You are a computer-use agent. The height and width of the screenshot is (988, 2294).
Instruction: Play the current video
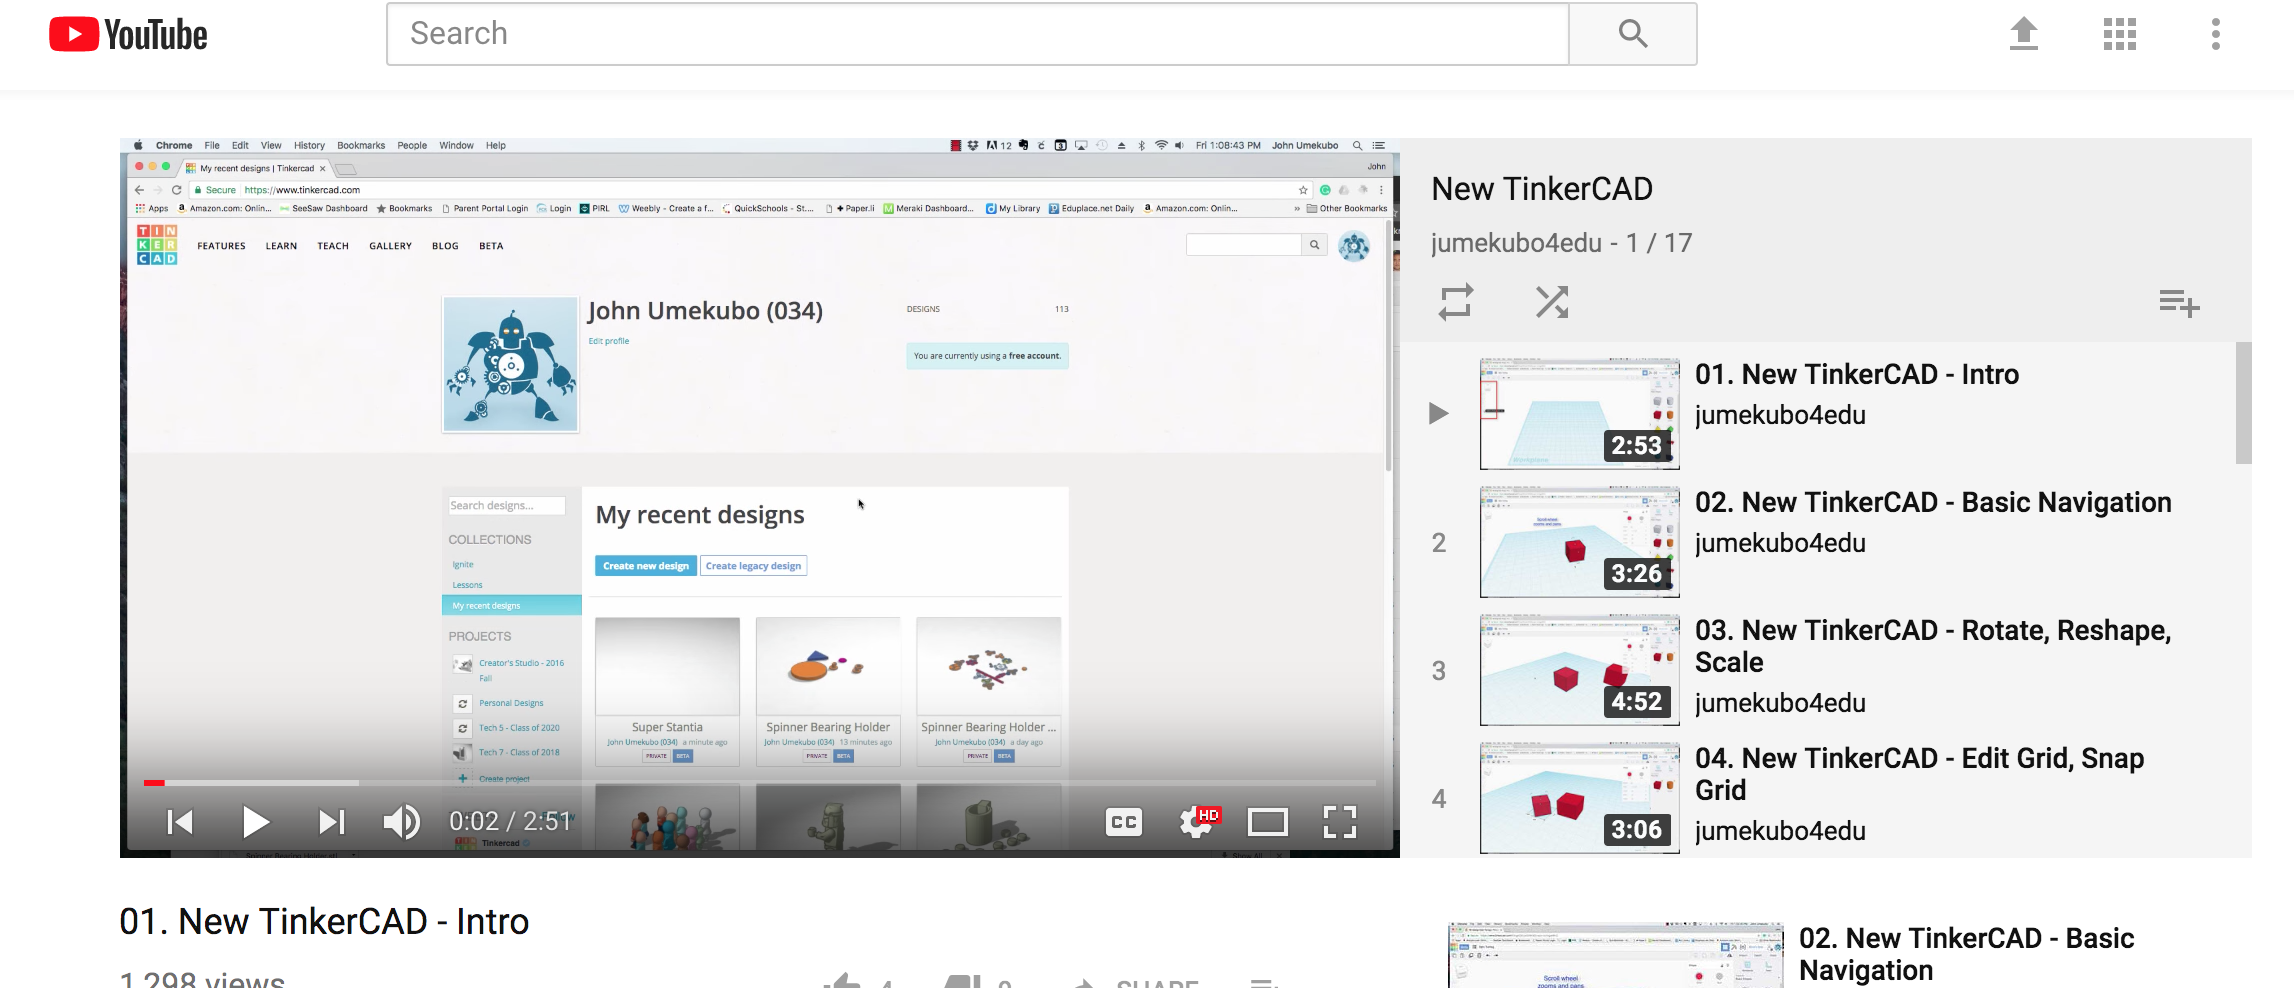[x=255, y=821]
